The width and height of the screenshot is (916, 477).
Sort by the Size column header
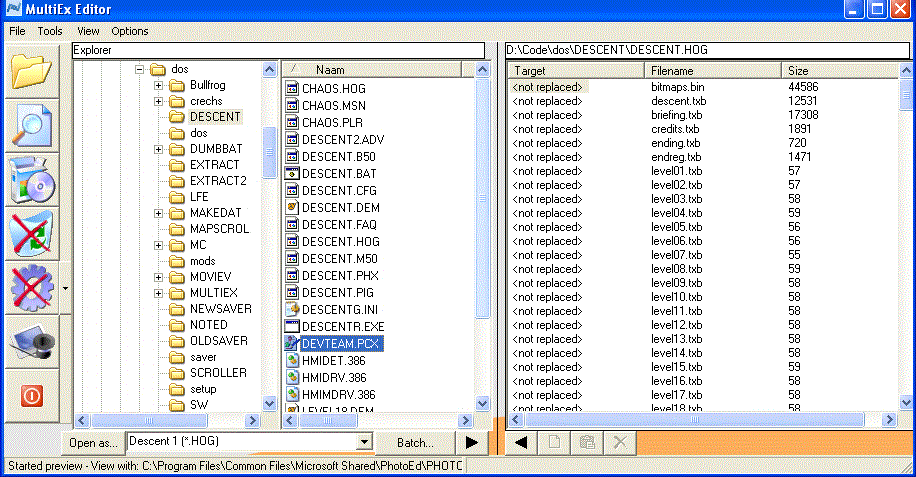[x=840, y=71]
